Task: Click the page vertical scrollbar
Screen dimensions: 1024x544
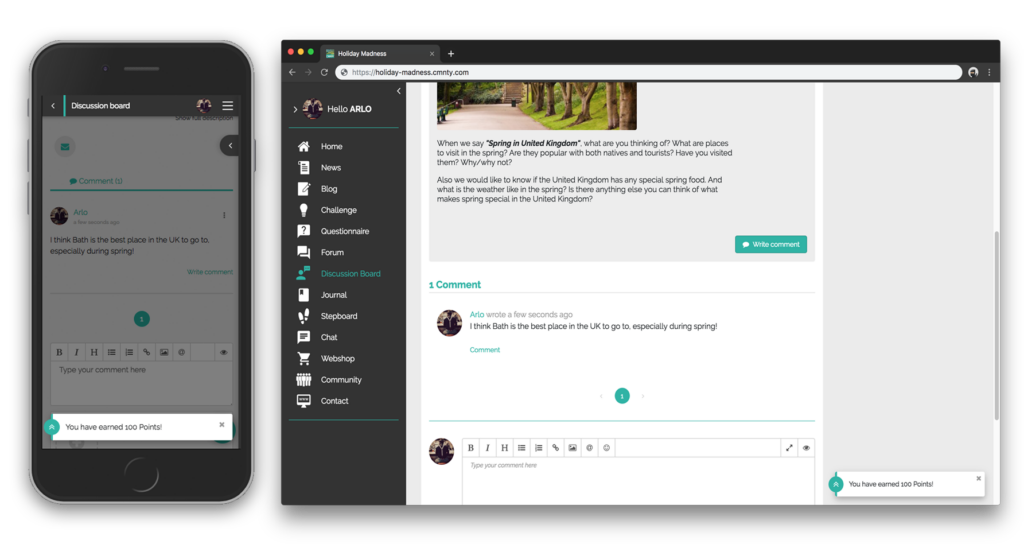Action: (x=997, y=325)
